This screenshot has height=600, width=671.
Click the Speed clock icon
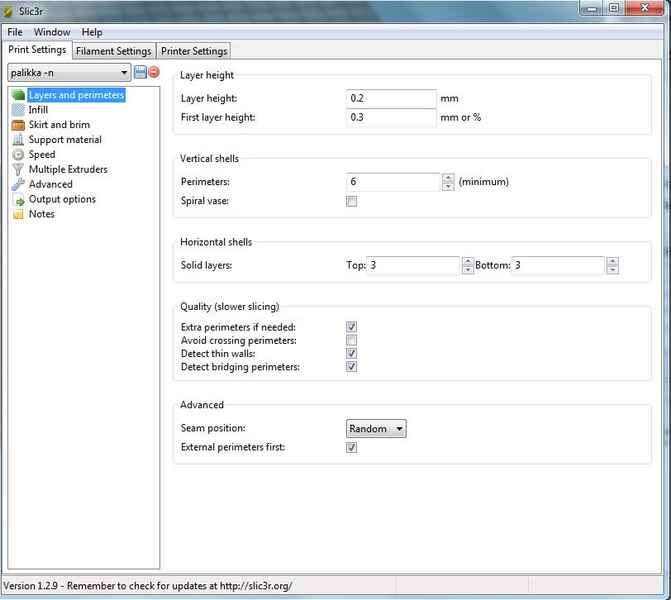[x=18, y=154]
